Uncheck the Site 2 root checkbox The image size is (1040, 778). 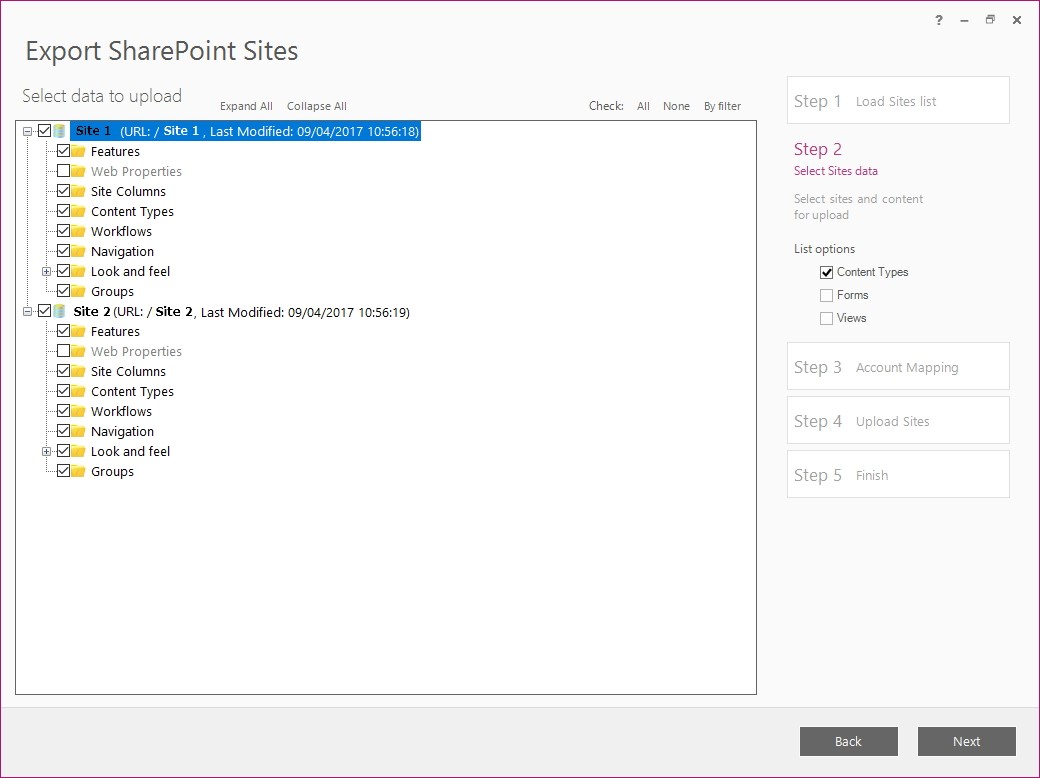click(x=44, y=310)
